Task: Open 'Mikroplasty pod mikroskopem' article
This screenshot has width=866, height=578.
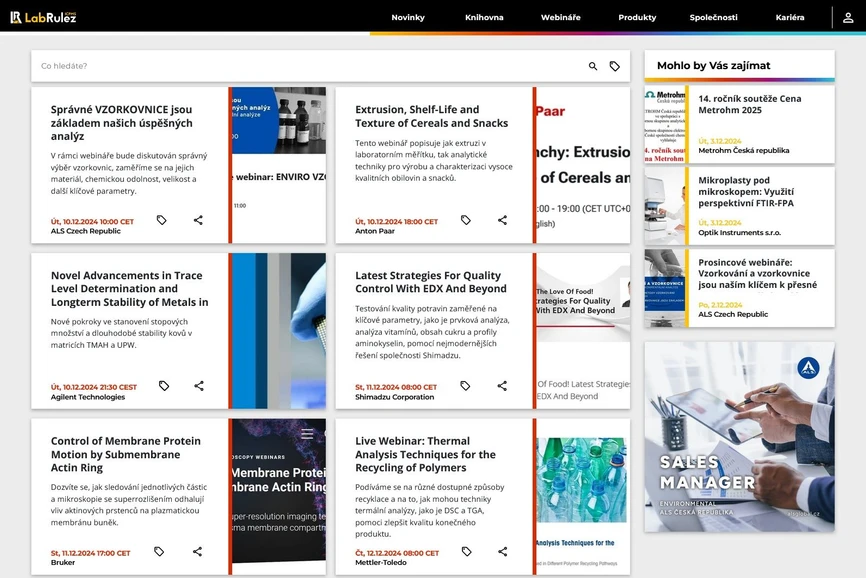Action: (x=746, y=192)
